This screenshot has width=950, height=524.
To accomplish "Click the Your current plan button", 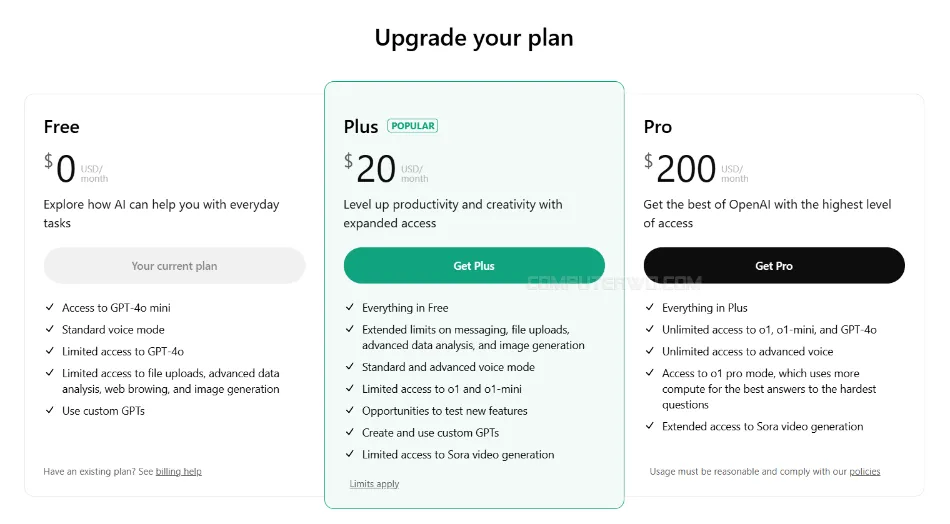I will tap(174, 265).
